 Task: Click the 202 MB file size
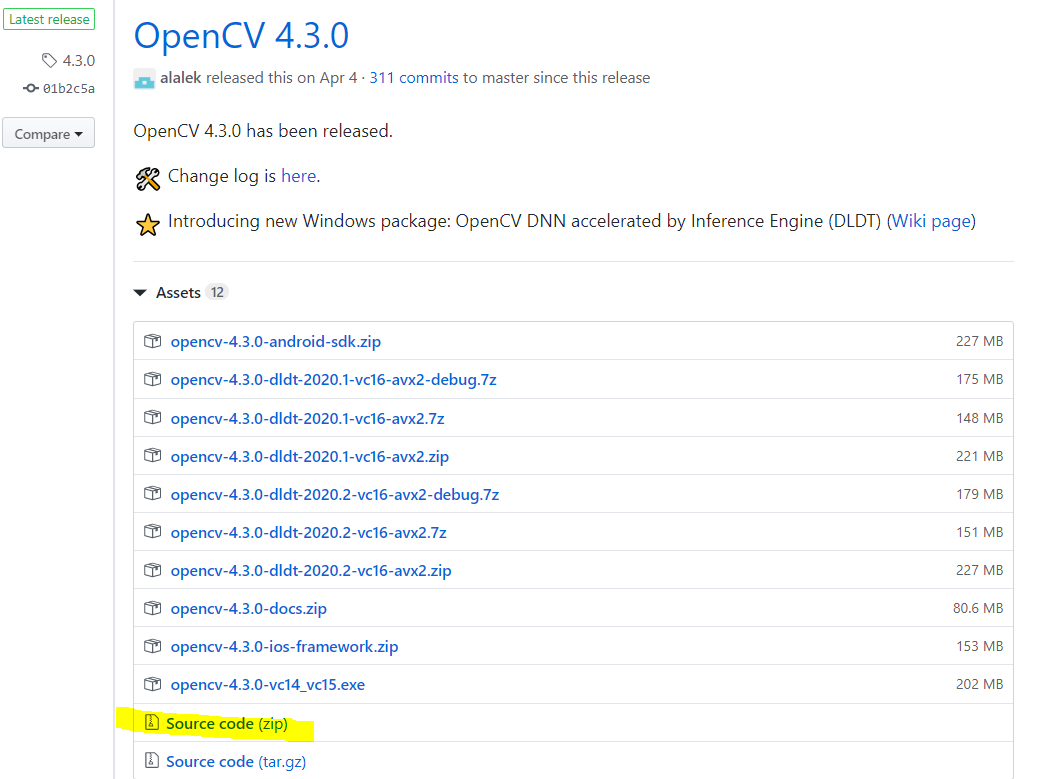click(x=979, y=684)
